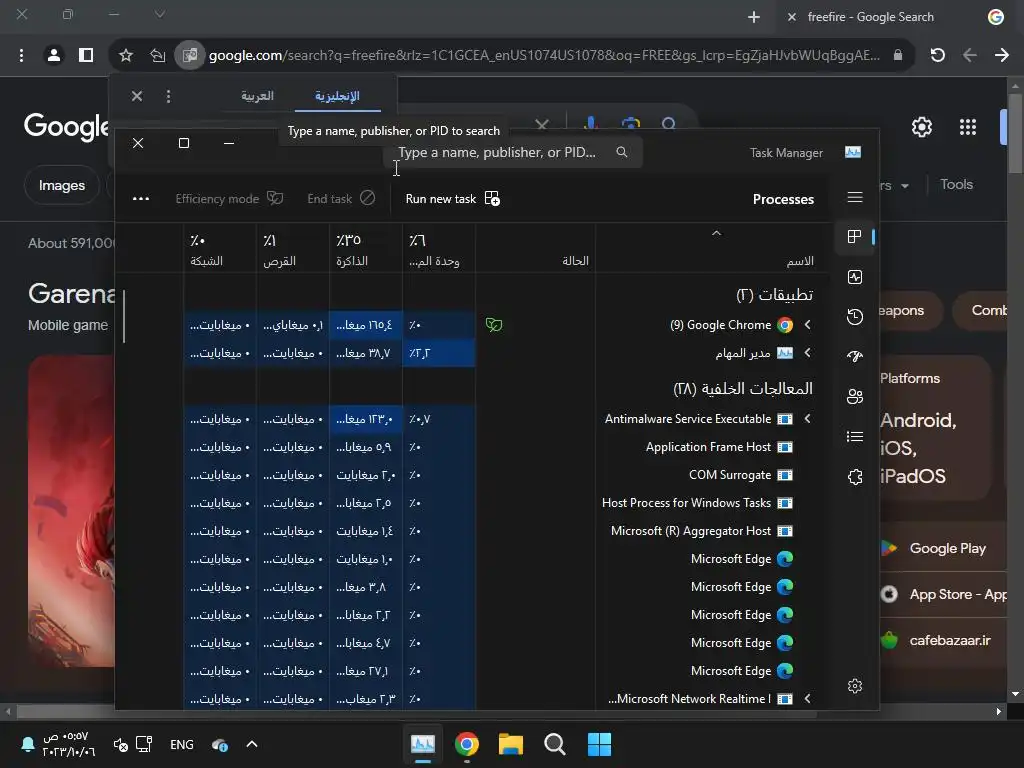Click the translate icon in address bar
The width and height of the screenshot is (1024, 768).
tap(189, 56)
